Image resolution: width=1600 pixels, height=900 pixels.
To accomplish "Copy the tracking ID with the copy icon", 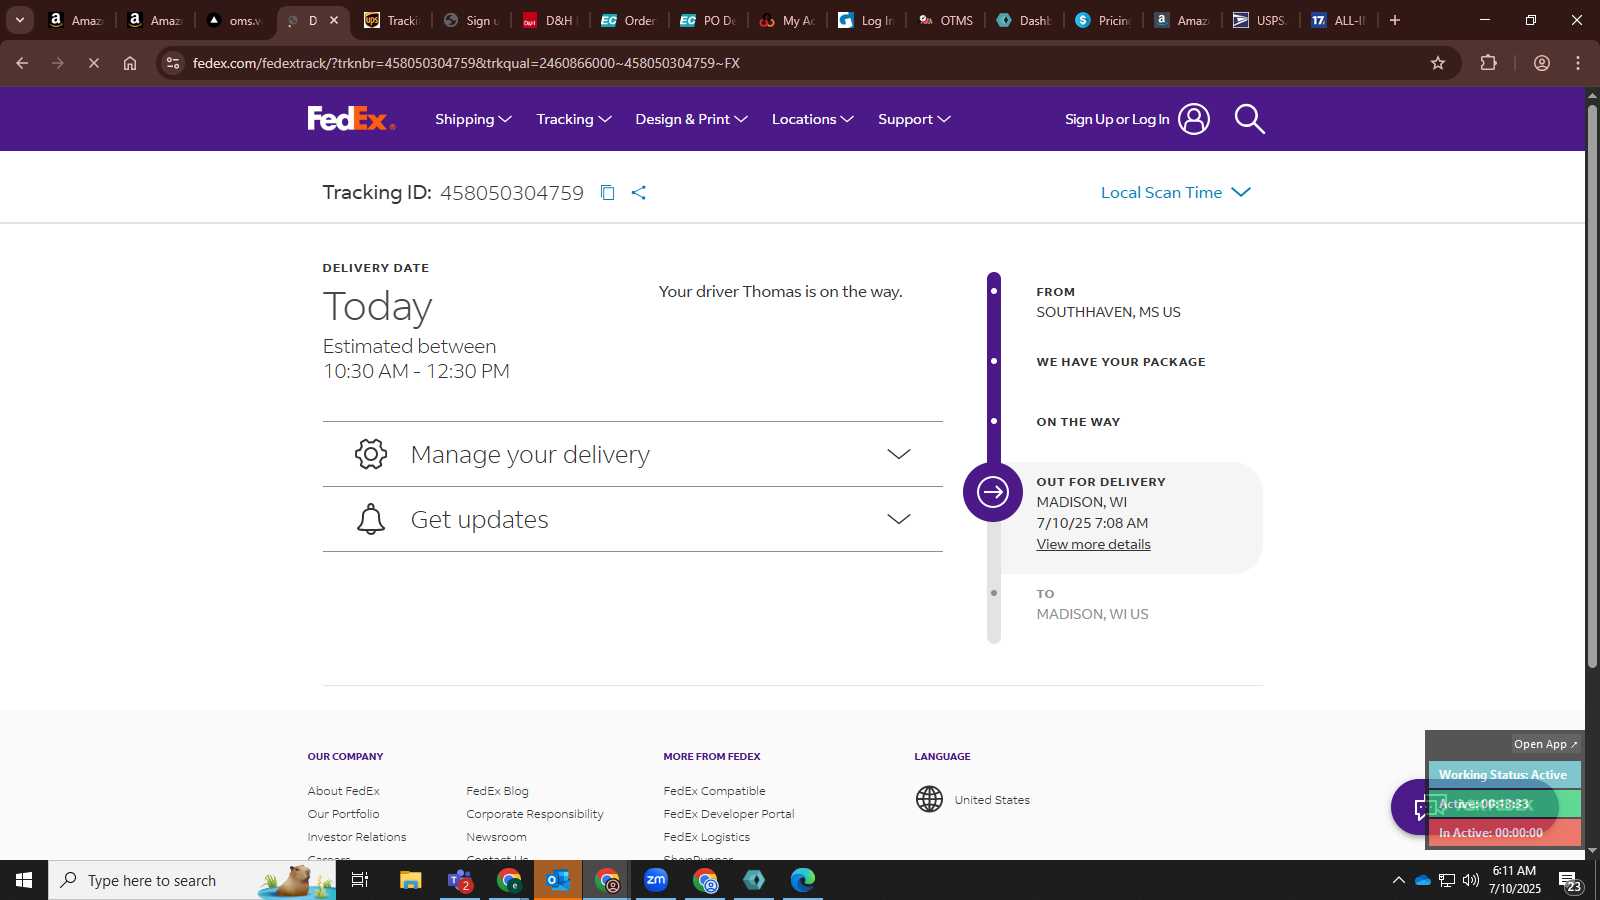I will (607, 192).
